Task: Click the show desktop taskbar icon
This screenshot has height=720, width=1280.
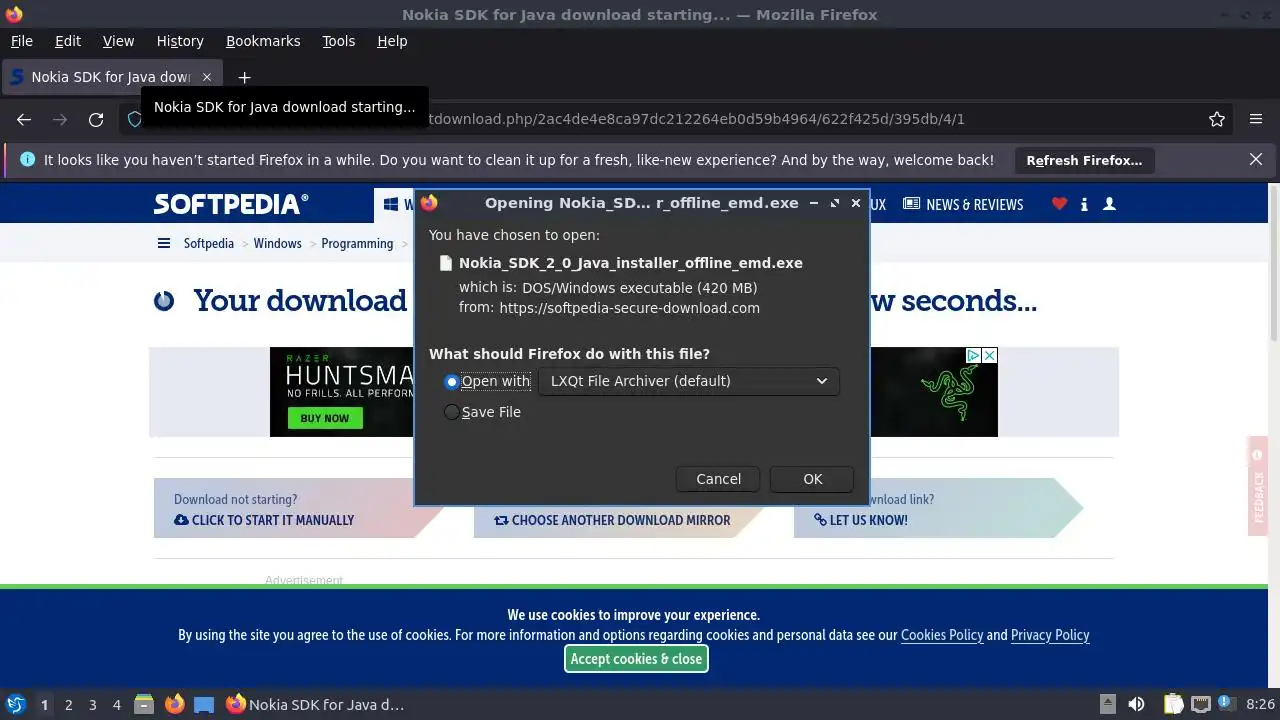Action: pyautogui.click(x=204, y=705)
